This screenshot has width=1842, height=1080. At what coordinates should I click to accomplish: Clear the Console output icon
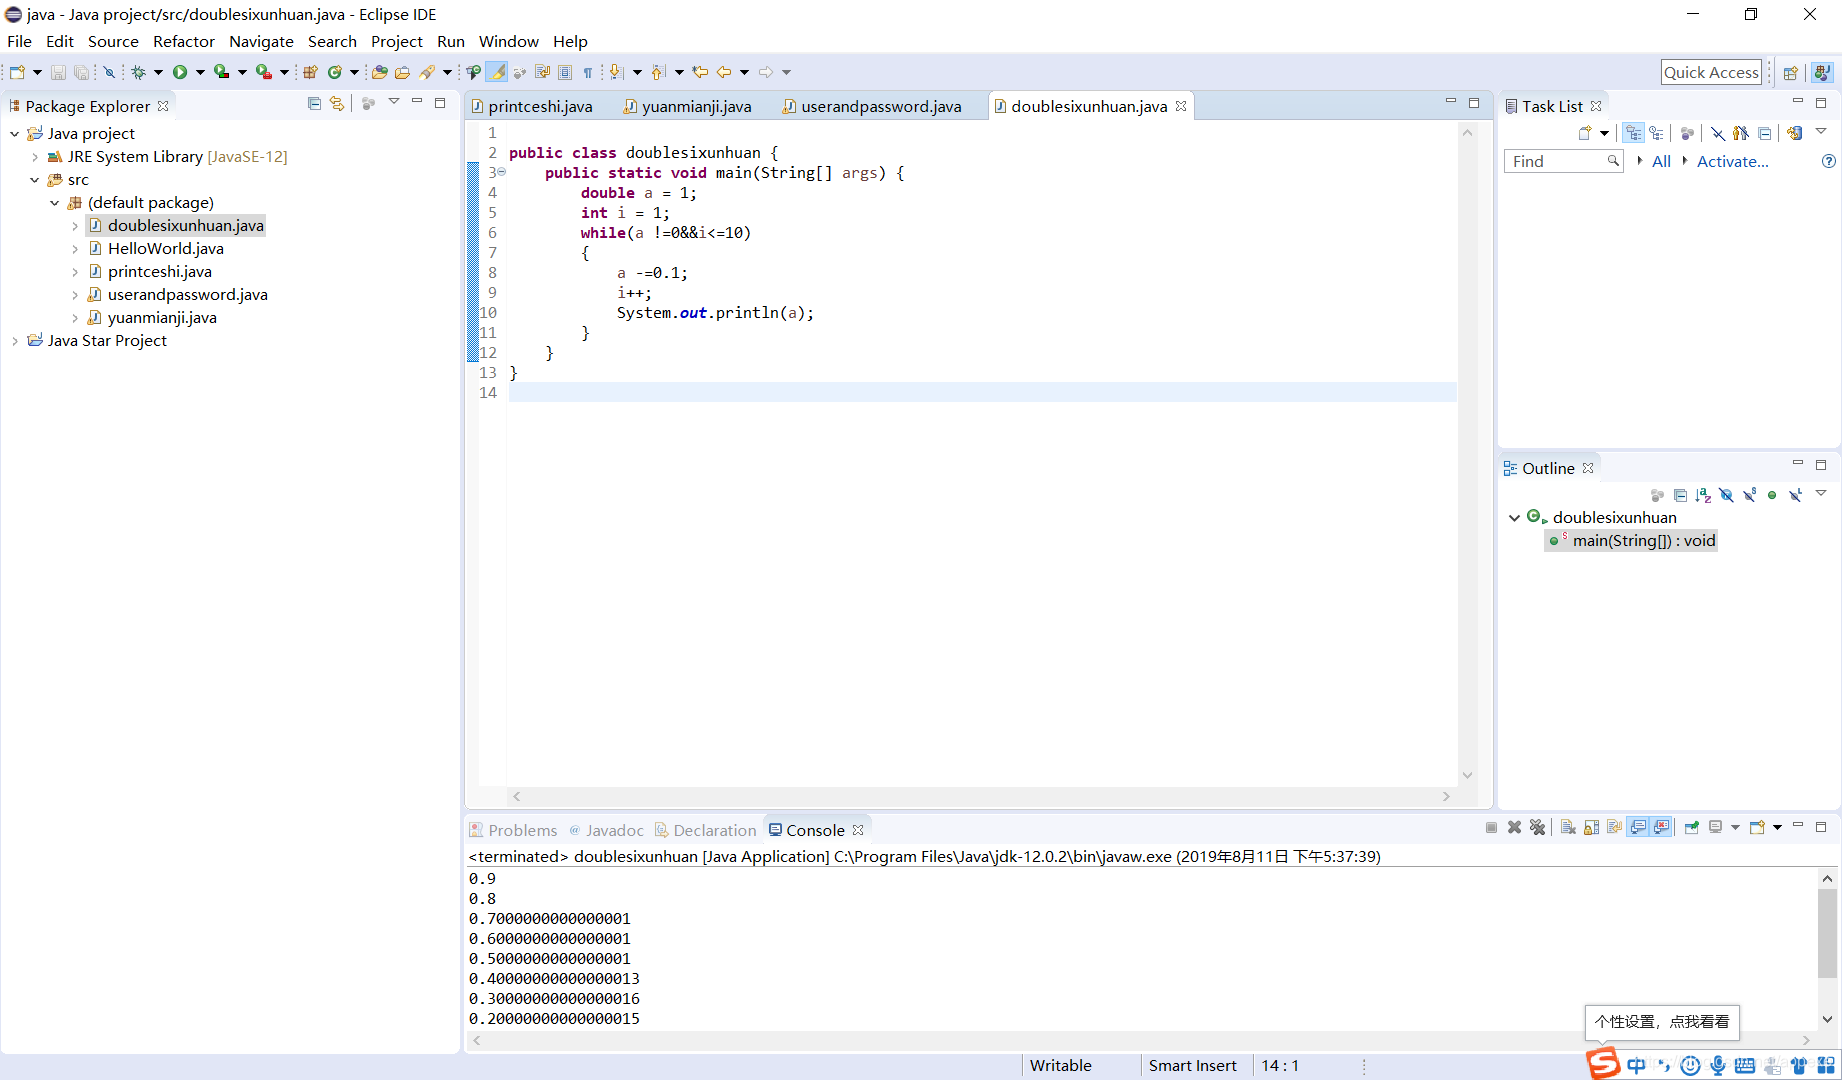pyautogui.click(x=1567, y=828)
